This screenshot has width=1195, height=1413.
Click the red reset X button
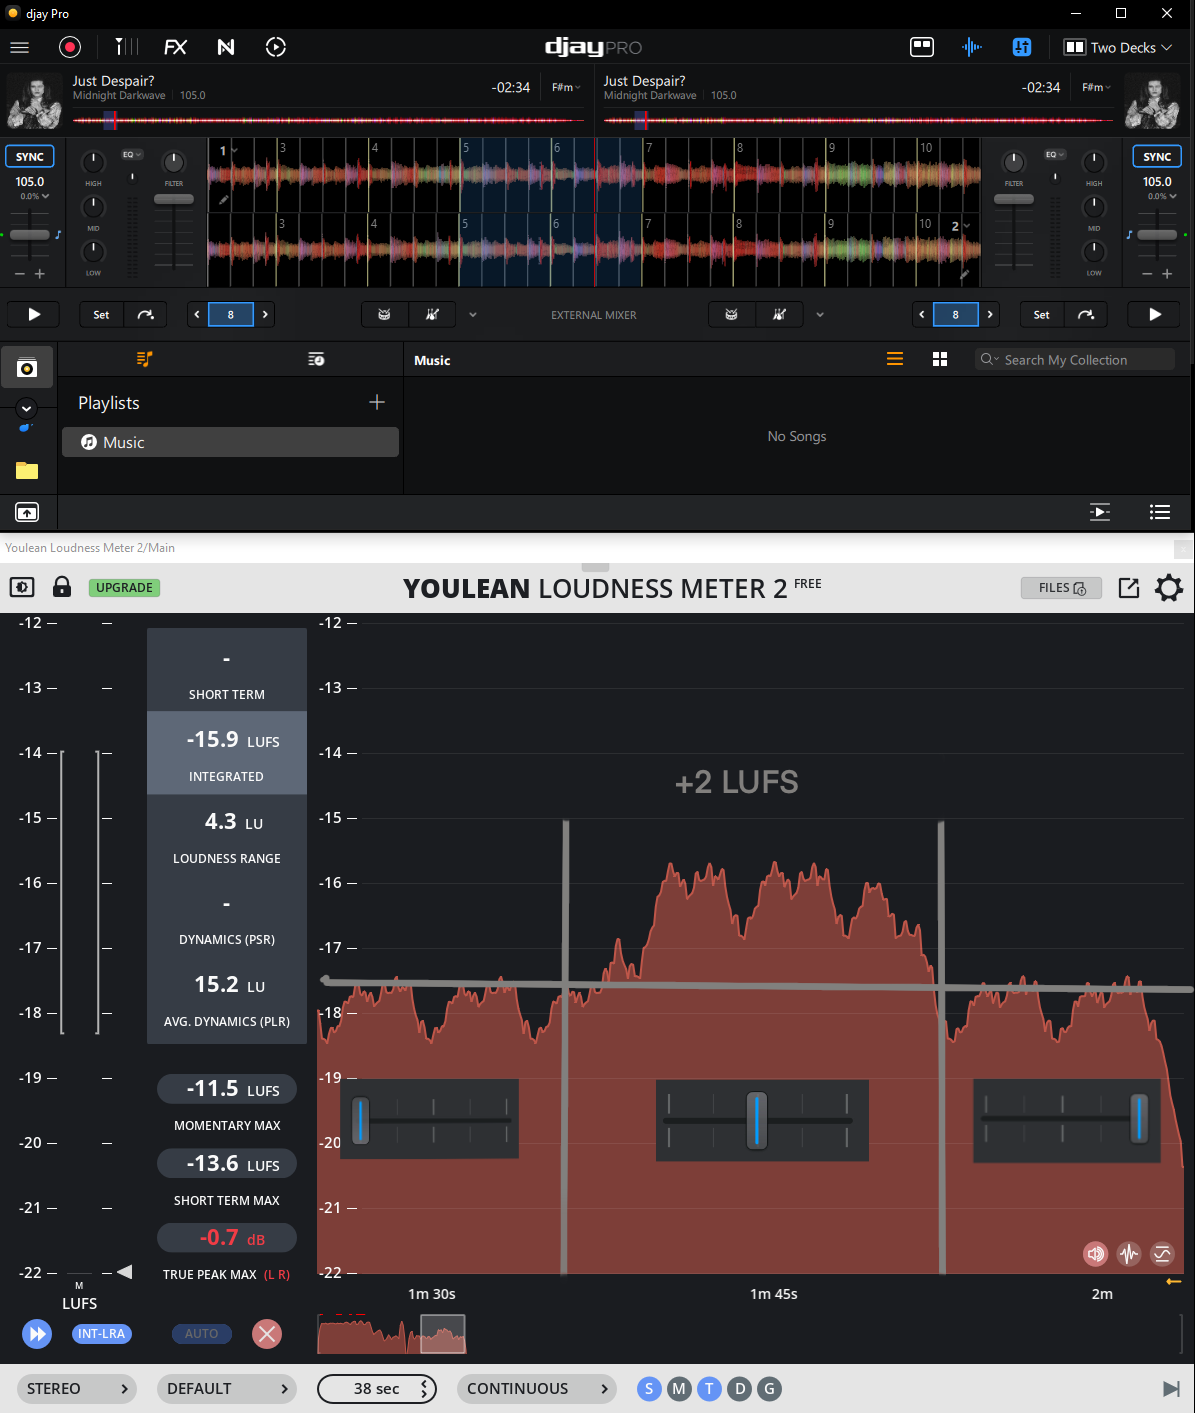[266, 1333]
